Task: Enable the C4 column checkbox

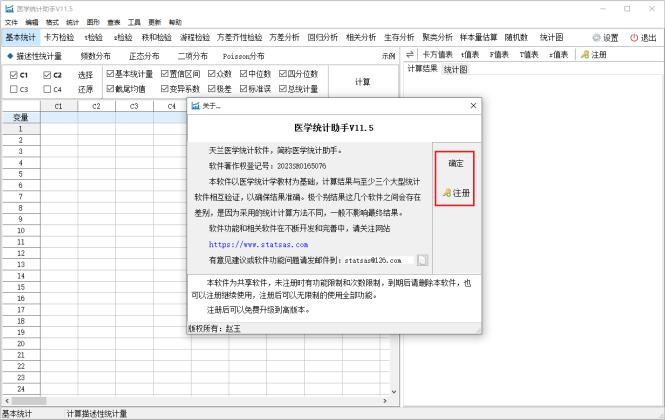Action: pos(47,89)
